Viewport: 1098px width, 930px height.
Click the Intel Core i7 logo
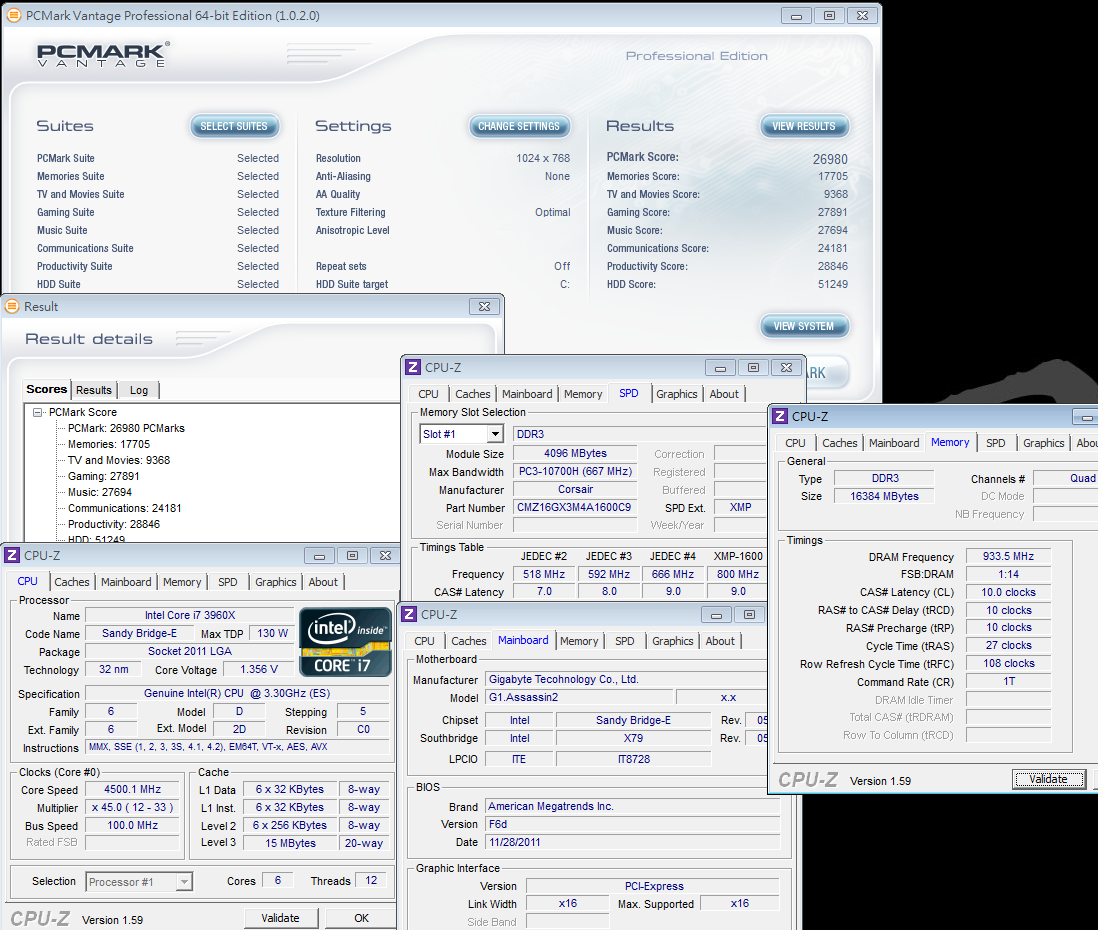point(345,641)
